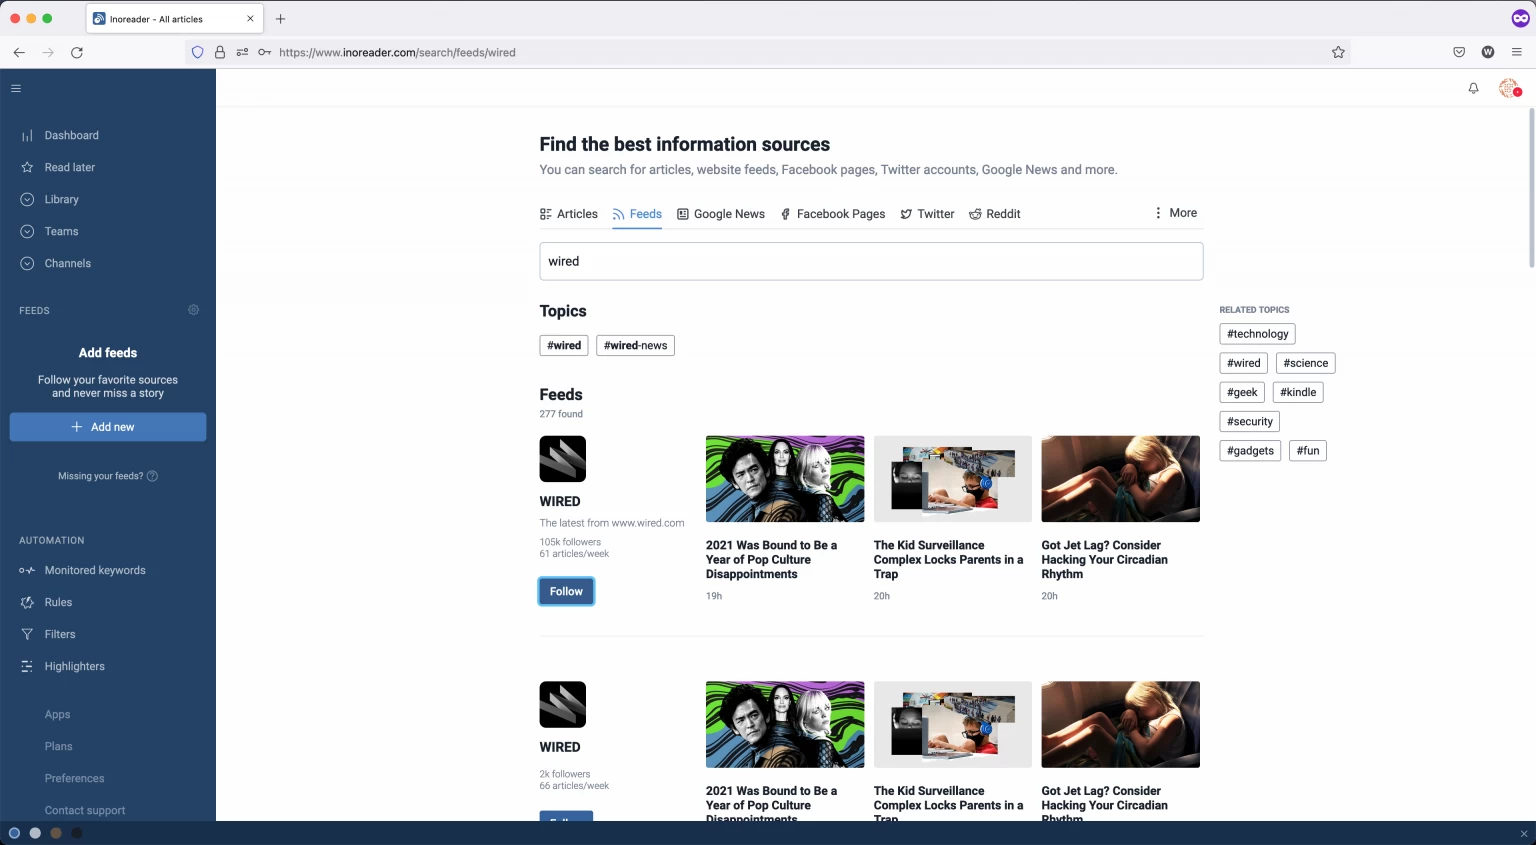Screen dimensions: 1536x845
Task: Open the More search categories dropdown
Action: (1175, 213)
